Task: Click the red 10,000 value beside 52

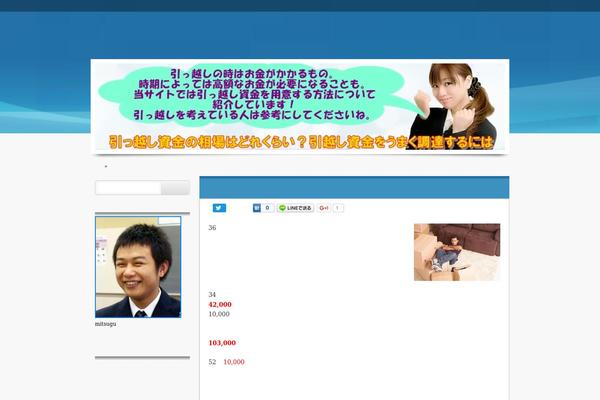Action: (x=234, y=362)
